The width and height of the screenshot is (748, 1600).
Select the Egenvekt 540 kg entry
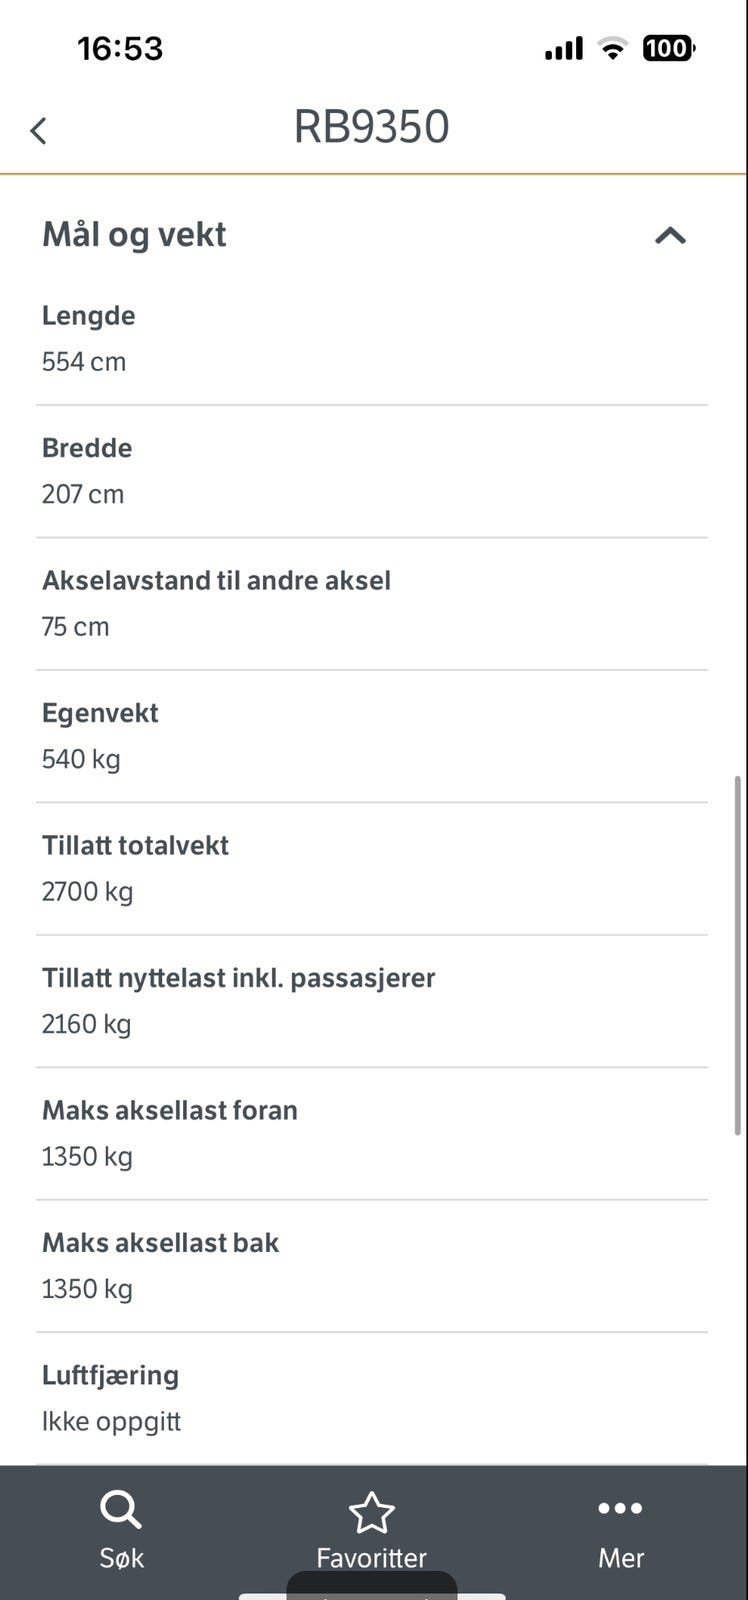371,736
